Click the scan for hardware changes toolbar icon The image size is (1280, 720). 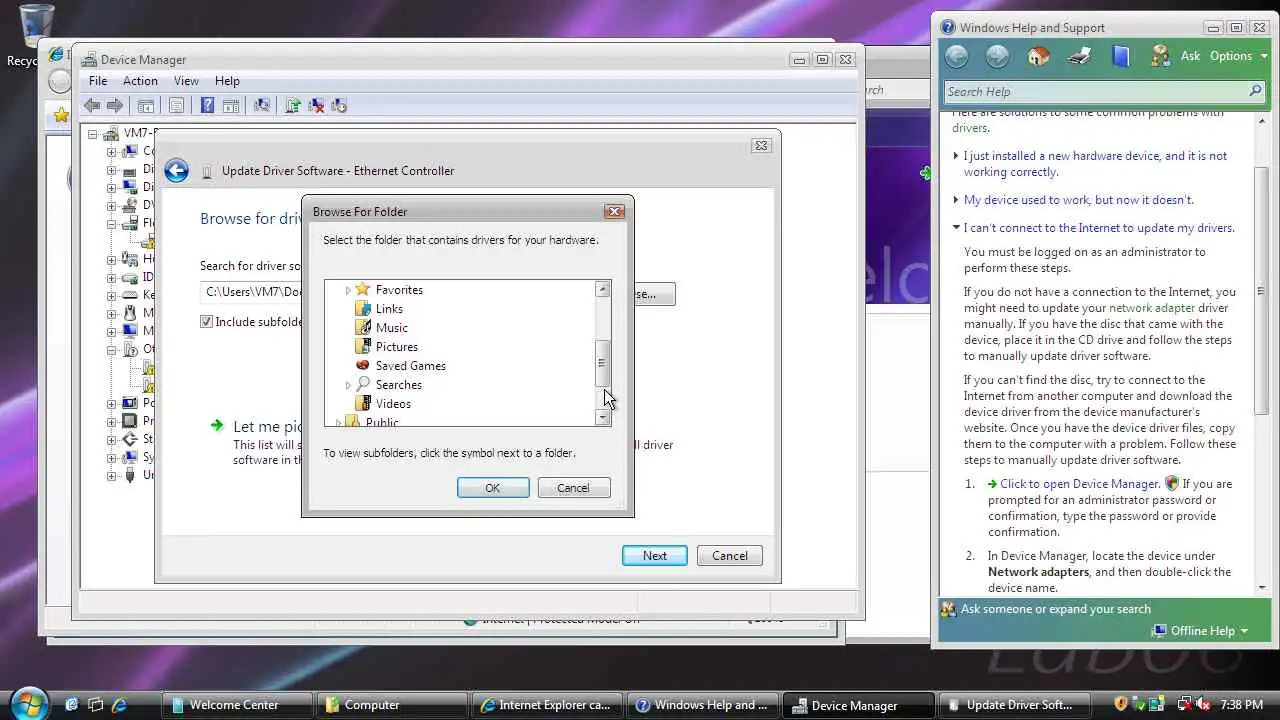(x=262, y=105)
